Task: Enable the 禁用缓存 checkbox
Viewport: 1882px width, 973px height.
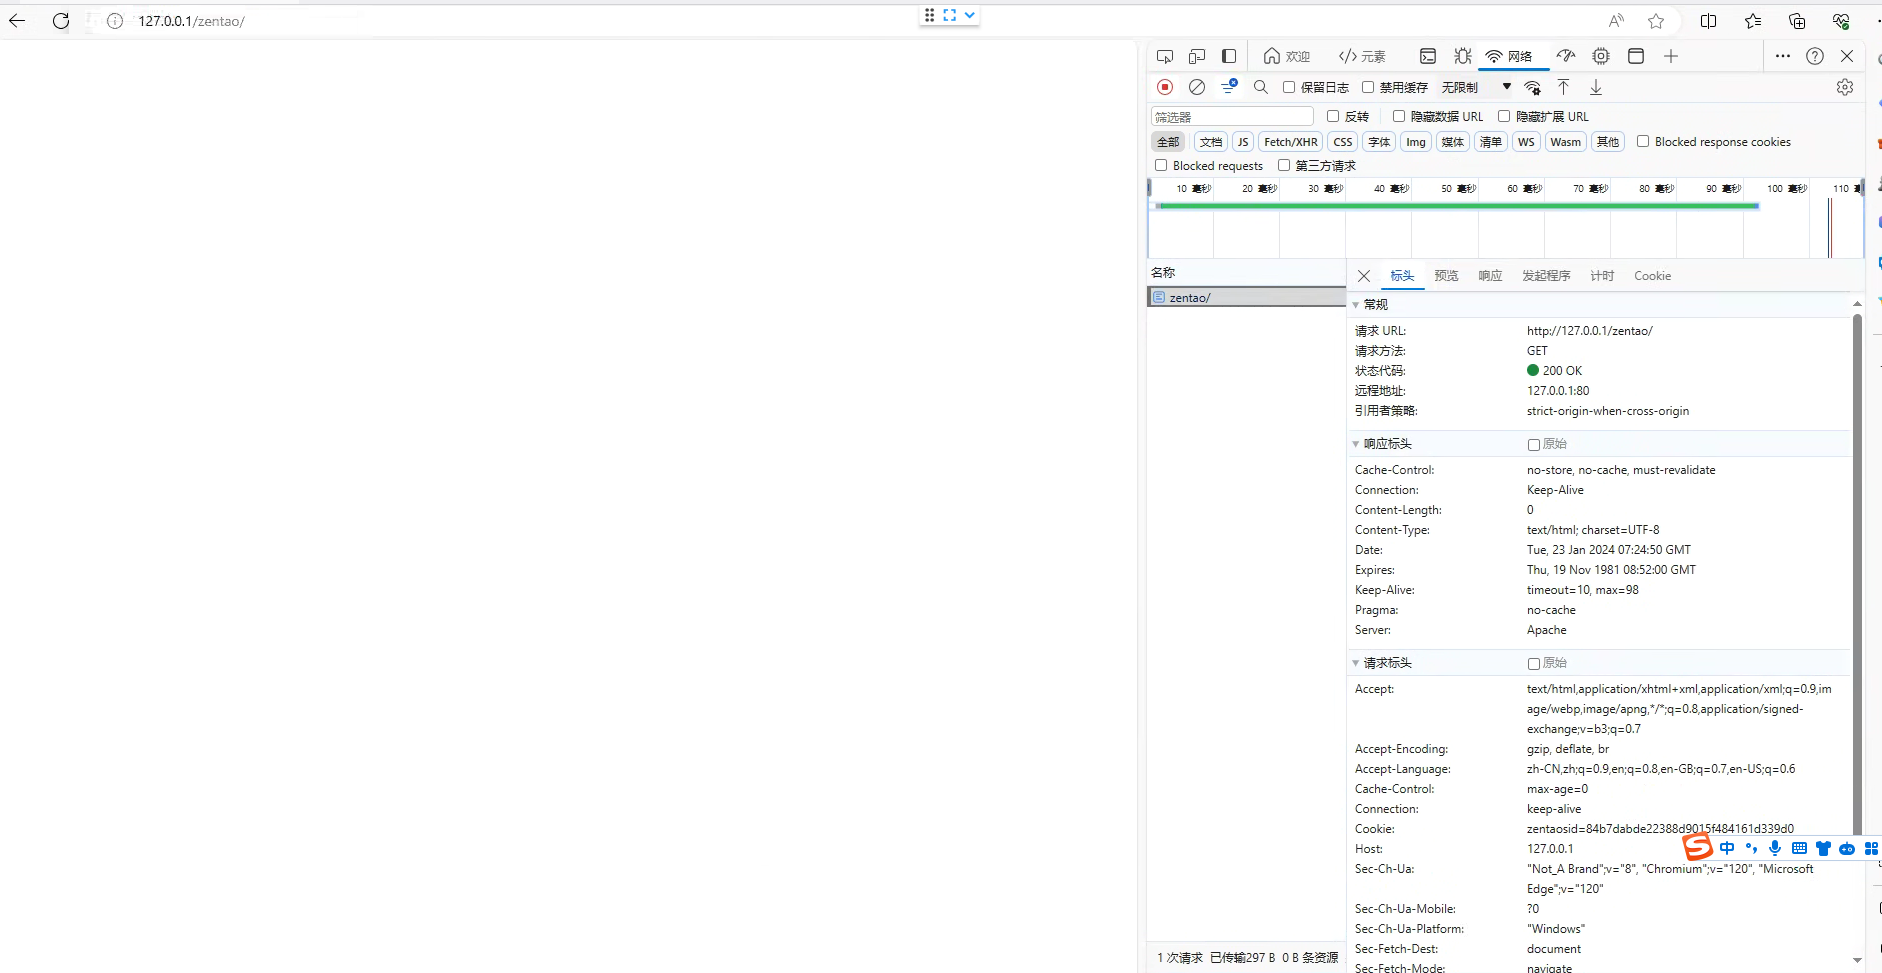Action: point(1368,87)
